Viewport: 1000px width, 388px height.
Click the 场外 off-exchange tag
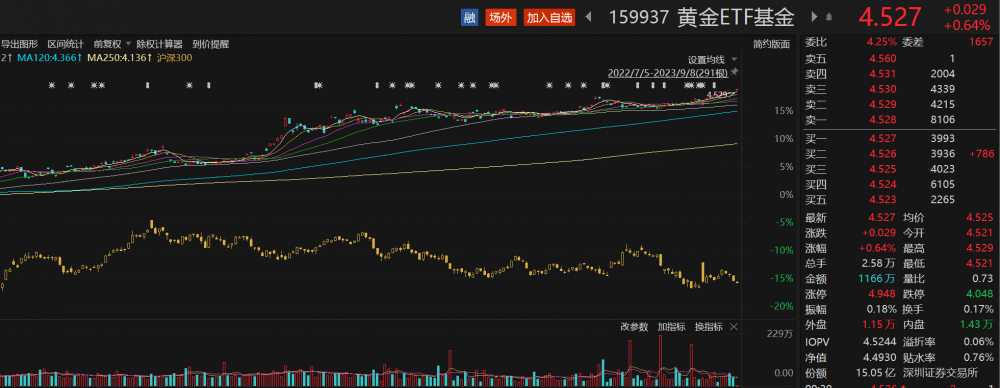(501, 18)
